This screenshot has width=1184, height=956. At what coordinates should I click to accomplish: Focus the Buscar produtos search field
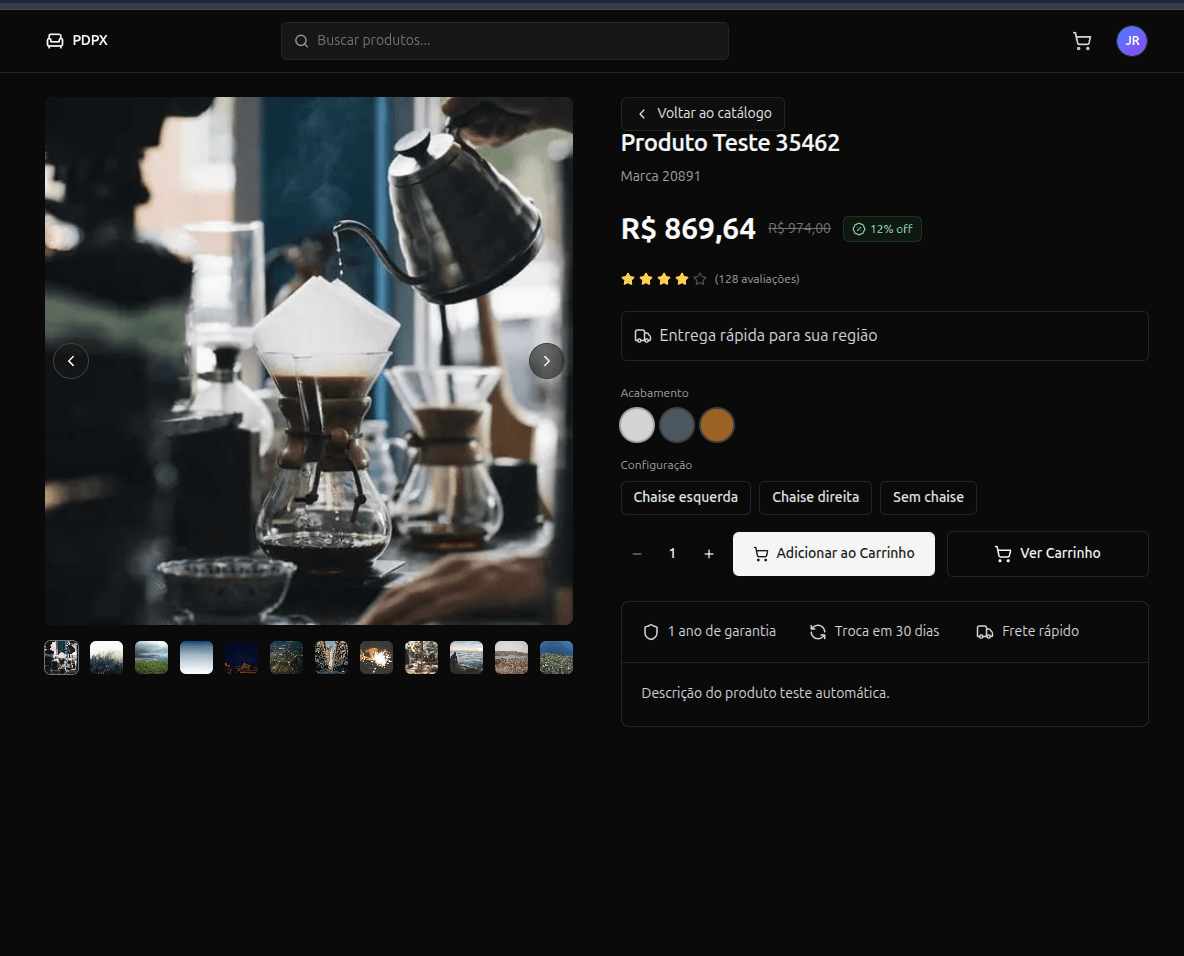coord(505,41)
